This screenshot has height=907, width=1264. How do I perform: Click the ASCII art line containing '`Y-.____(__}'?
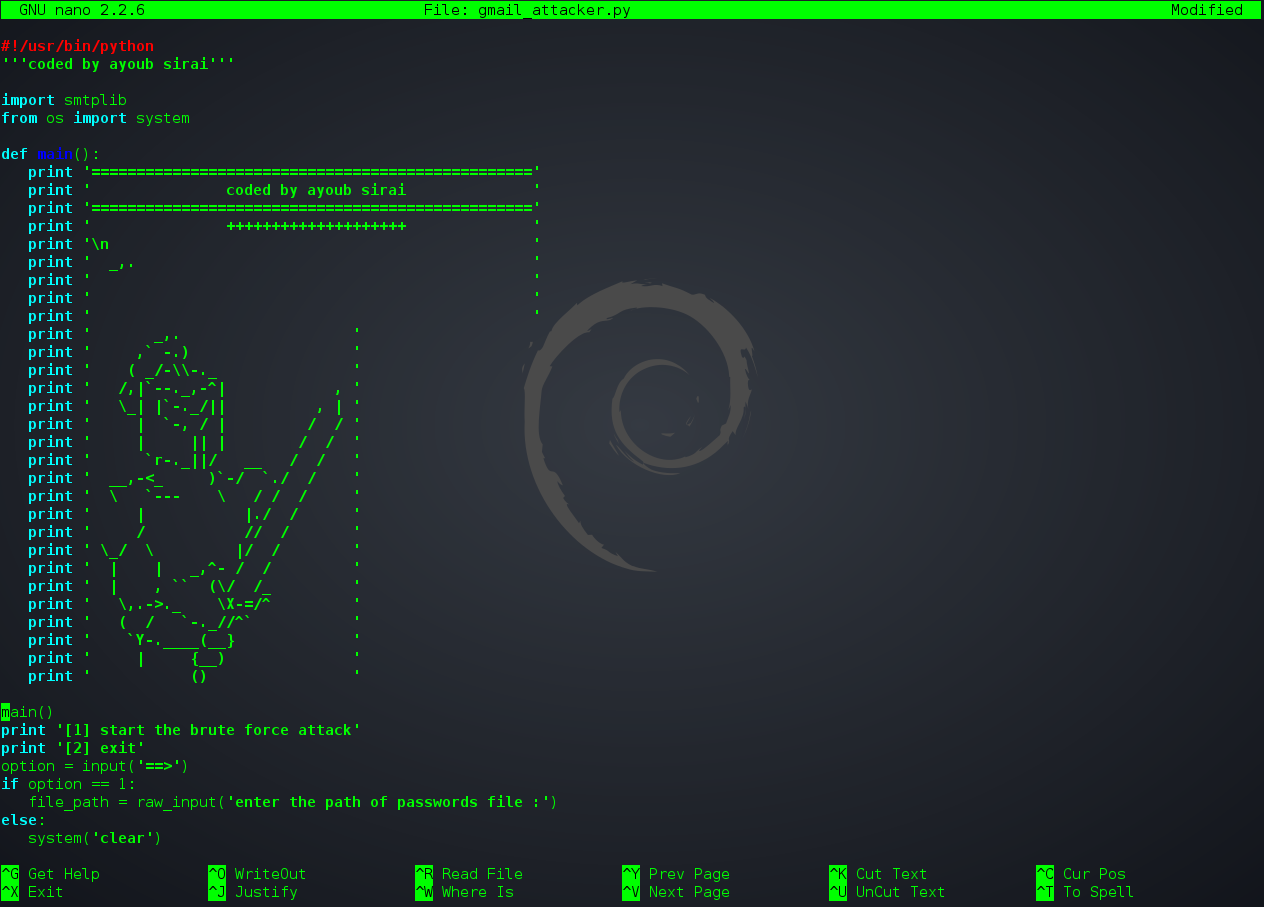pos(194,640)
